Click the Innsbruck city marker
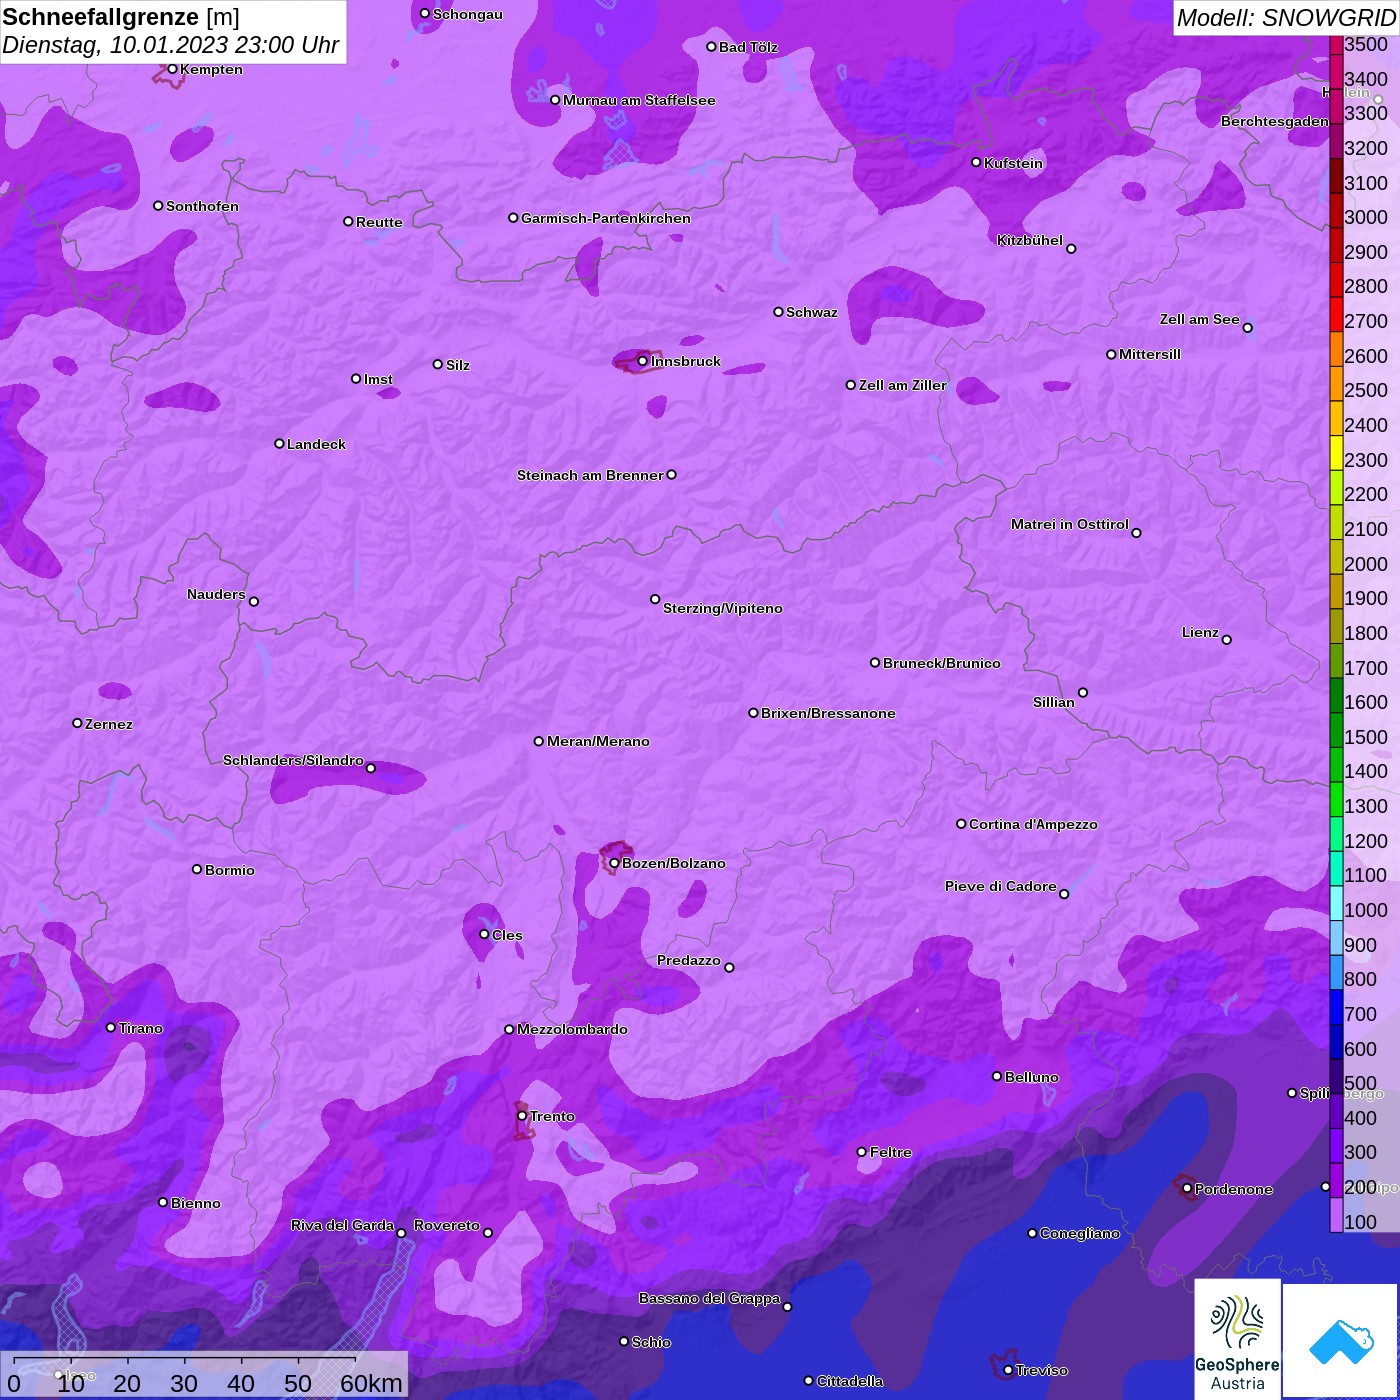The height and width of the screenshot is (1400, 1400). point(643,361)
